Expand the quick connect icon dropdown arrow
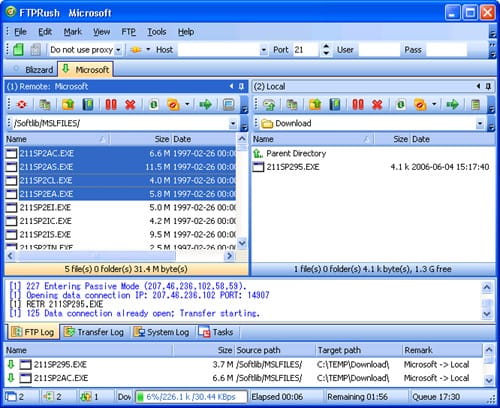This screenshot has height=408, width=500. click(148, 50)
